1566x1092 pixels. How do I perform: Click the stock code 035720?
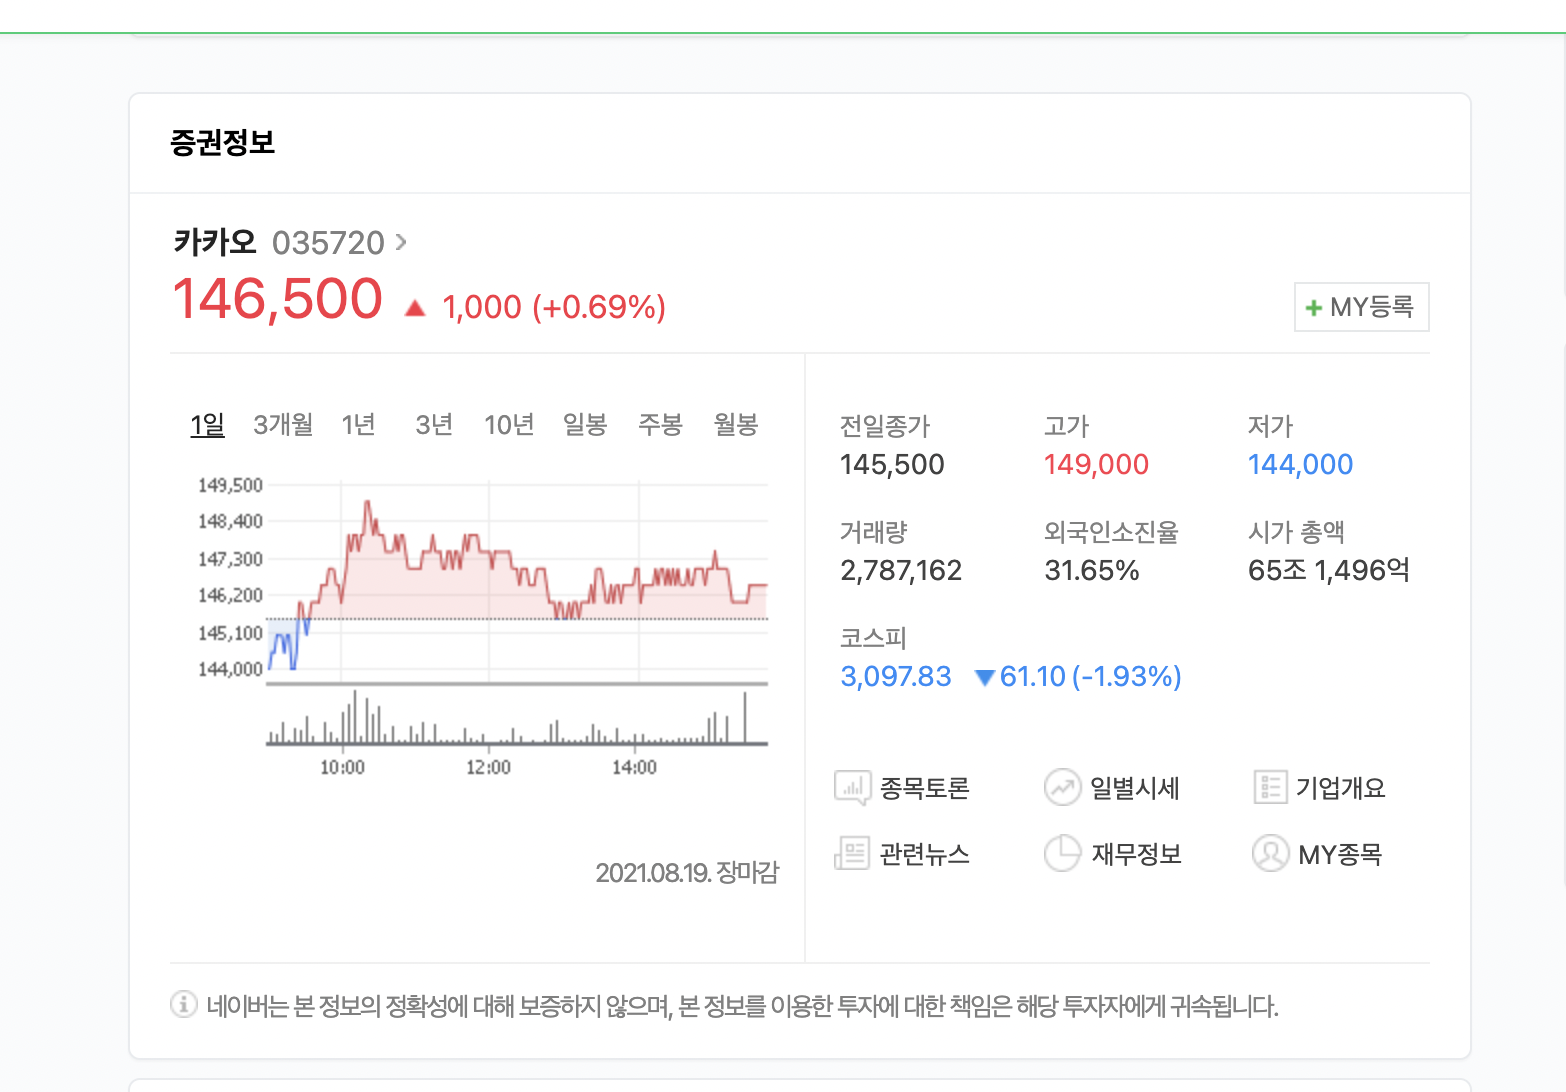pyautogui.click(x=328, y=243)
